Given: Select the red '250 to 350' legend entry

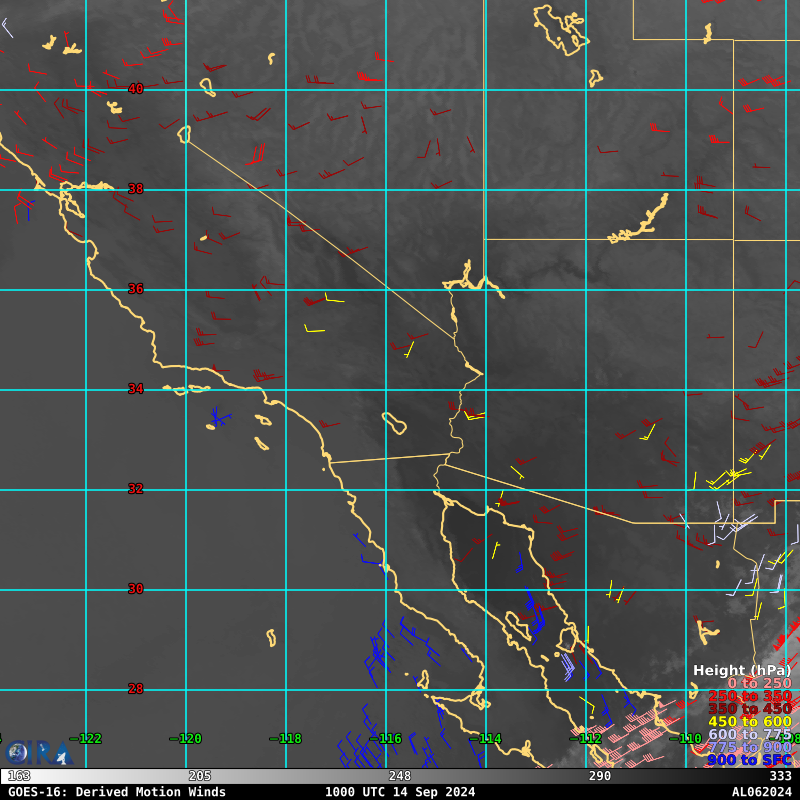Looking at the screenshot, I should pyautogui.click(x=749, y=696).
